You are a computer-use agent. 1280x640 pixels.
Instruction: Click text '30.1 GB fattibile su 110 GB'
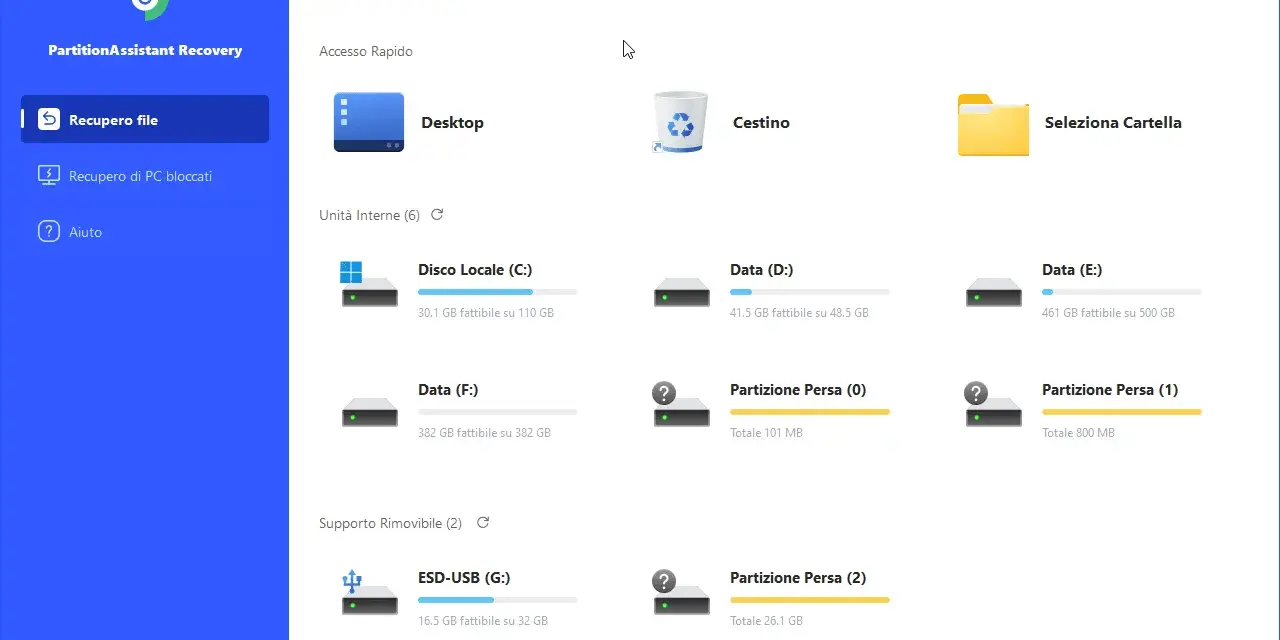[486, 313]
